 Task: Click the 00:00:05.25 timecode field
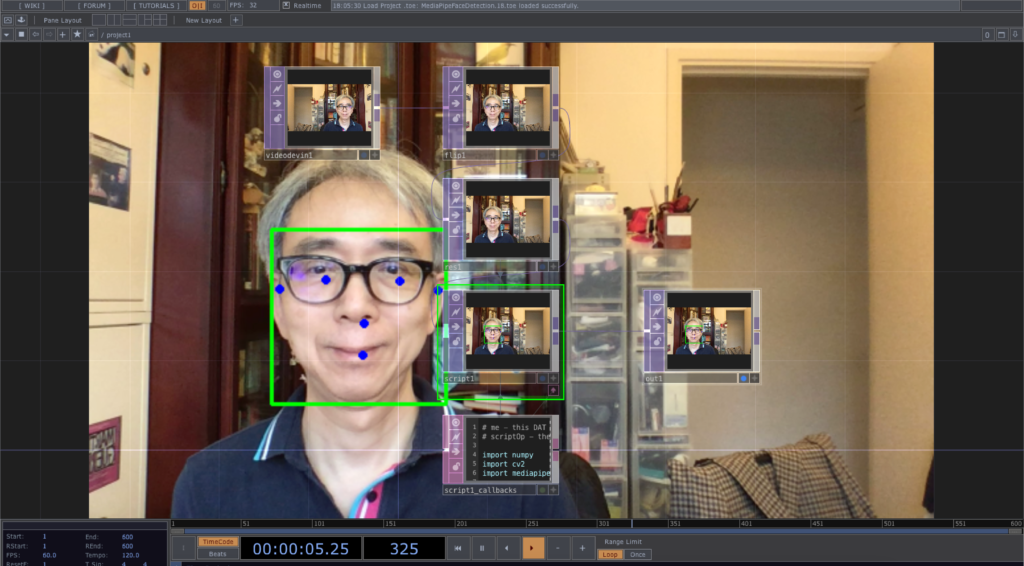point(300,549)
